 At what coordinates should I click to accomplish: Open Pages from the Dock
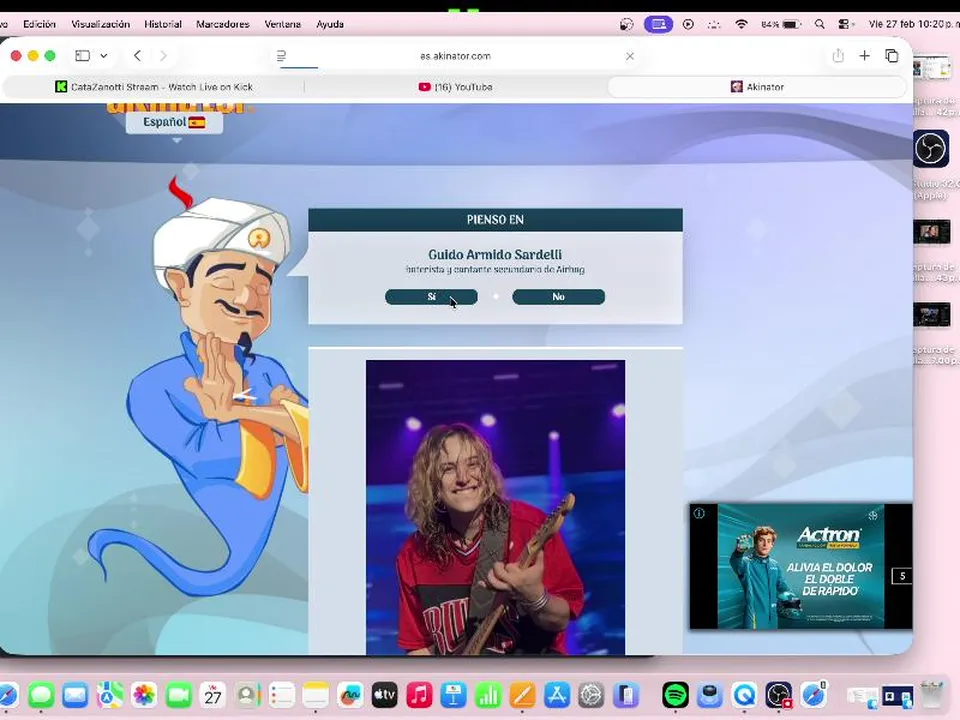(x=522, y=696)
